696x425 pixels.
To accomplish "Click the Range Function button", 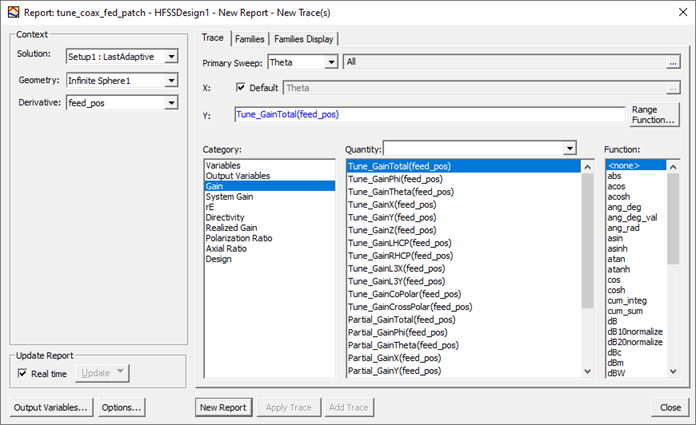I will coord(654,115).
